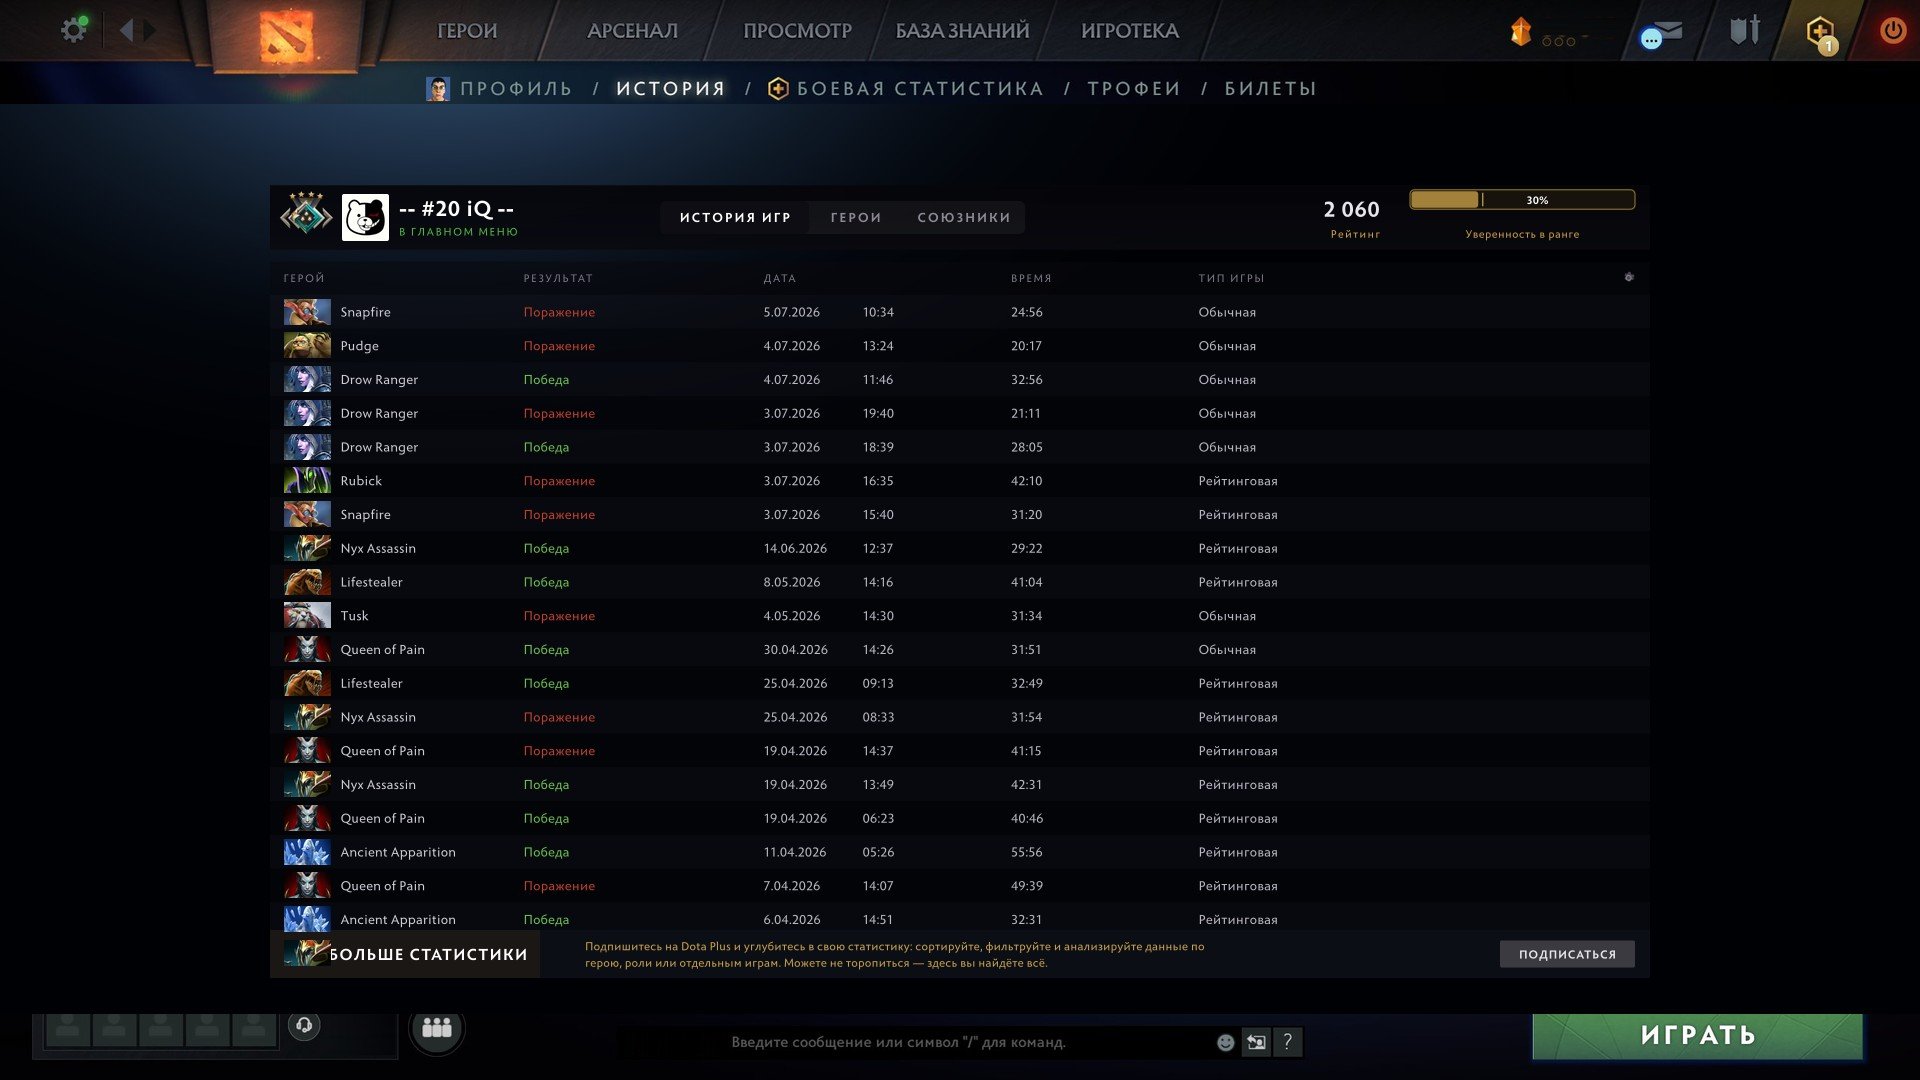Go back with the left arrow
Image resolution: width=1920 pixels, height=1080 pixels.
click(x=127, y=30)
